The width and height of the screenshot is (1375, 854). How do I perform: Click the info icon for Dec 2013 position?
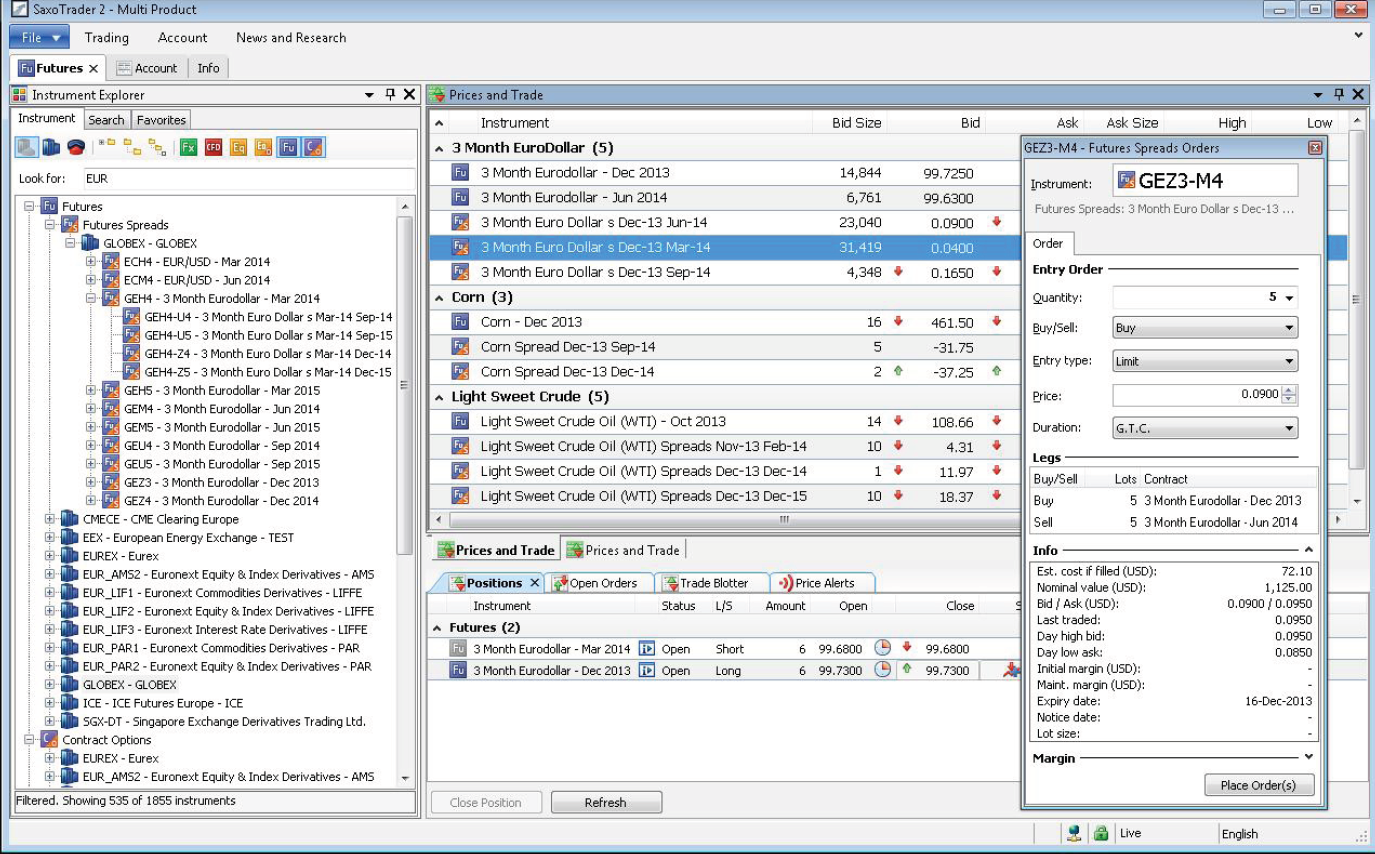pyautogui.click(x=646, y=670)
